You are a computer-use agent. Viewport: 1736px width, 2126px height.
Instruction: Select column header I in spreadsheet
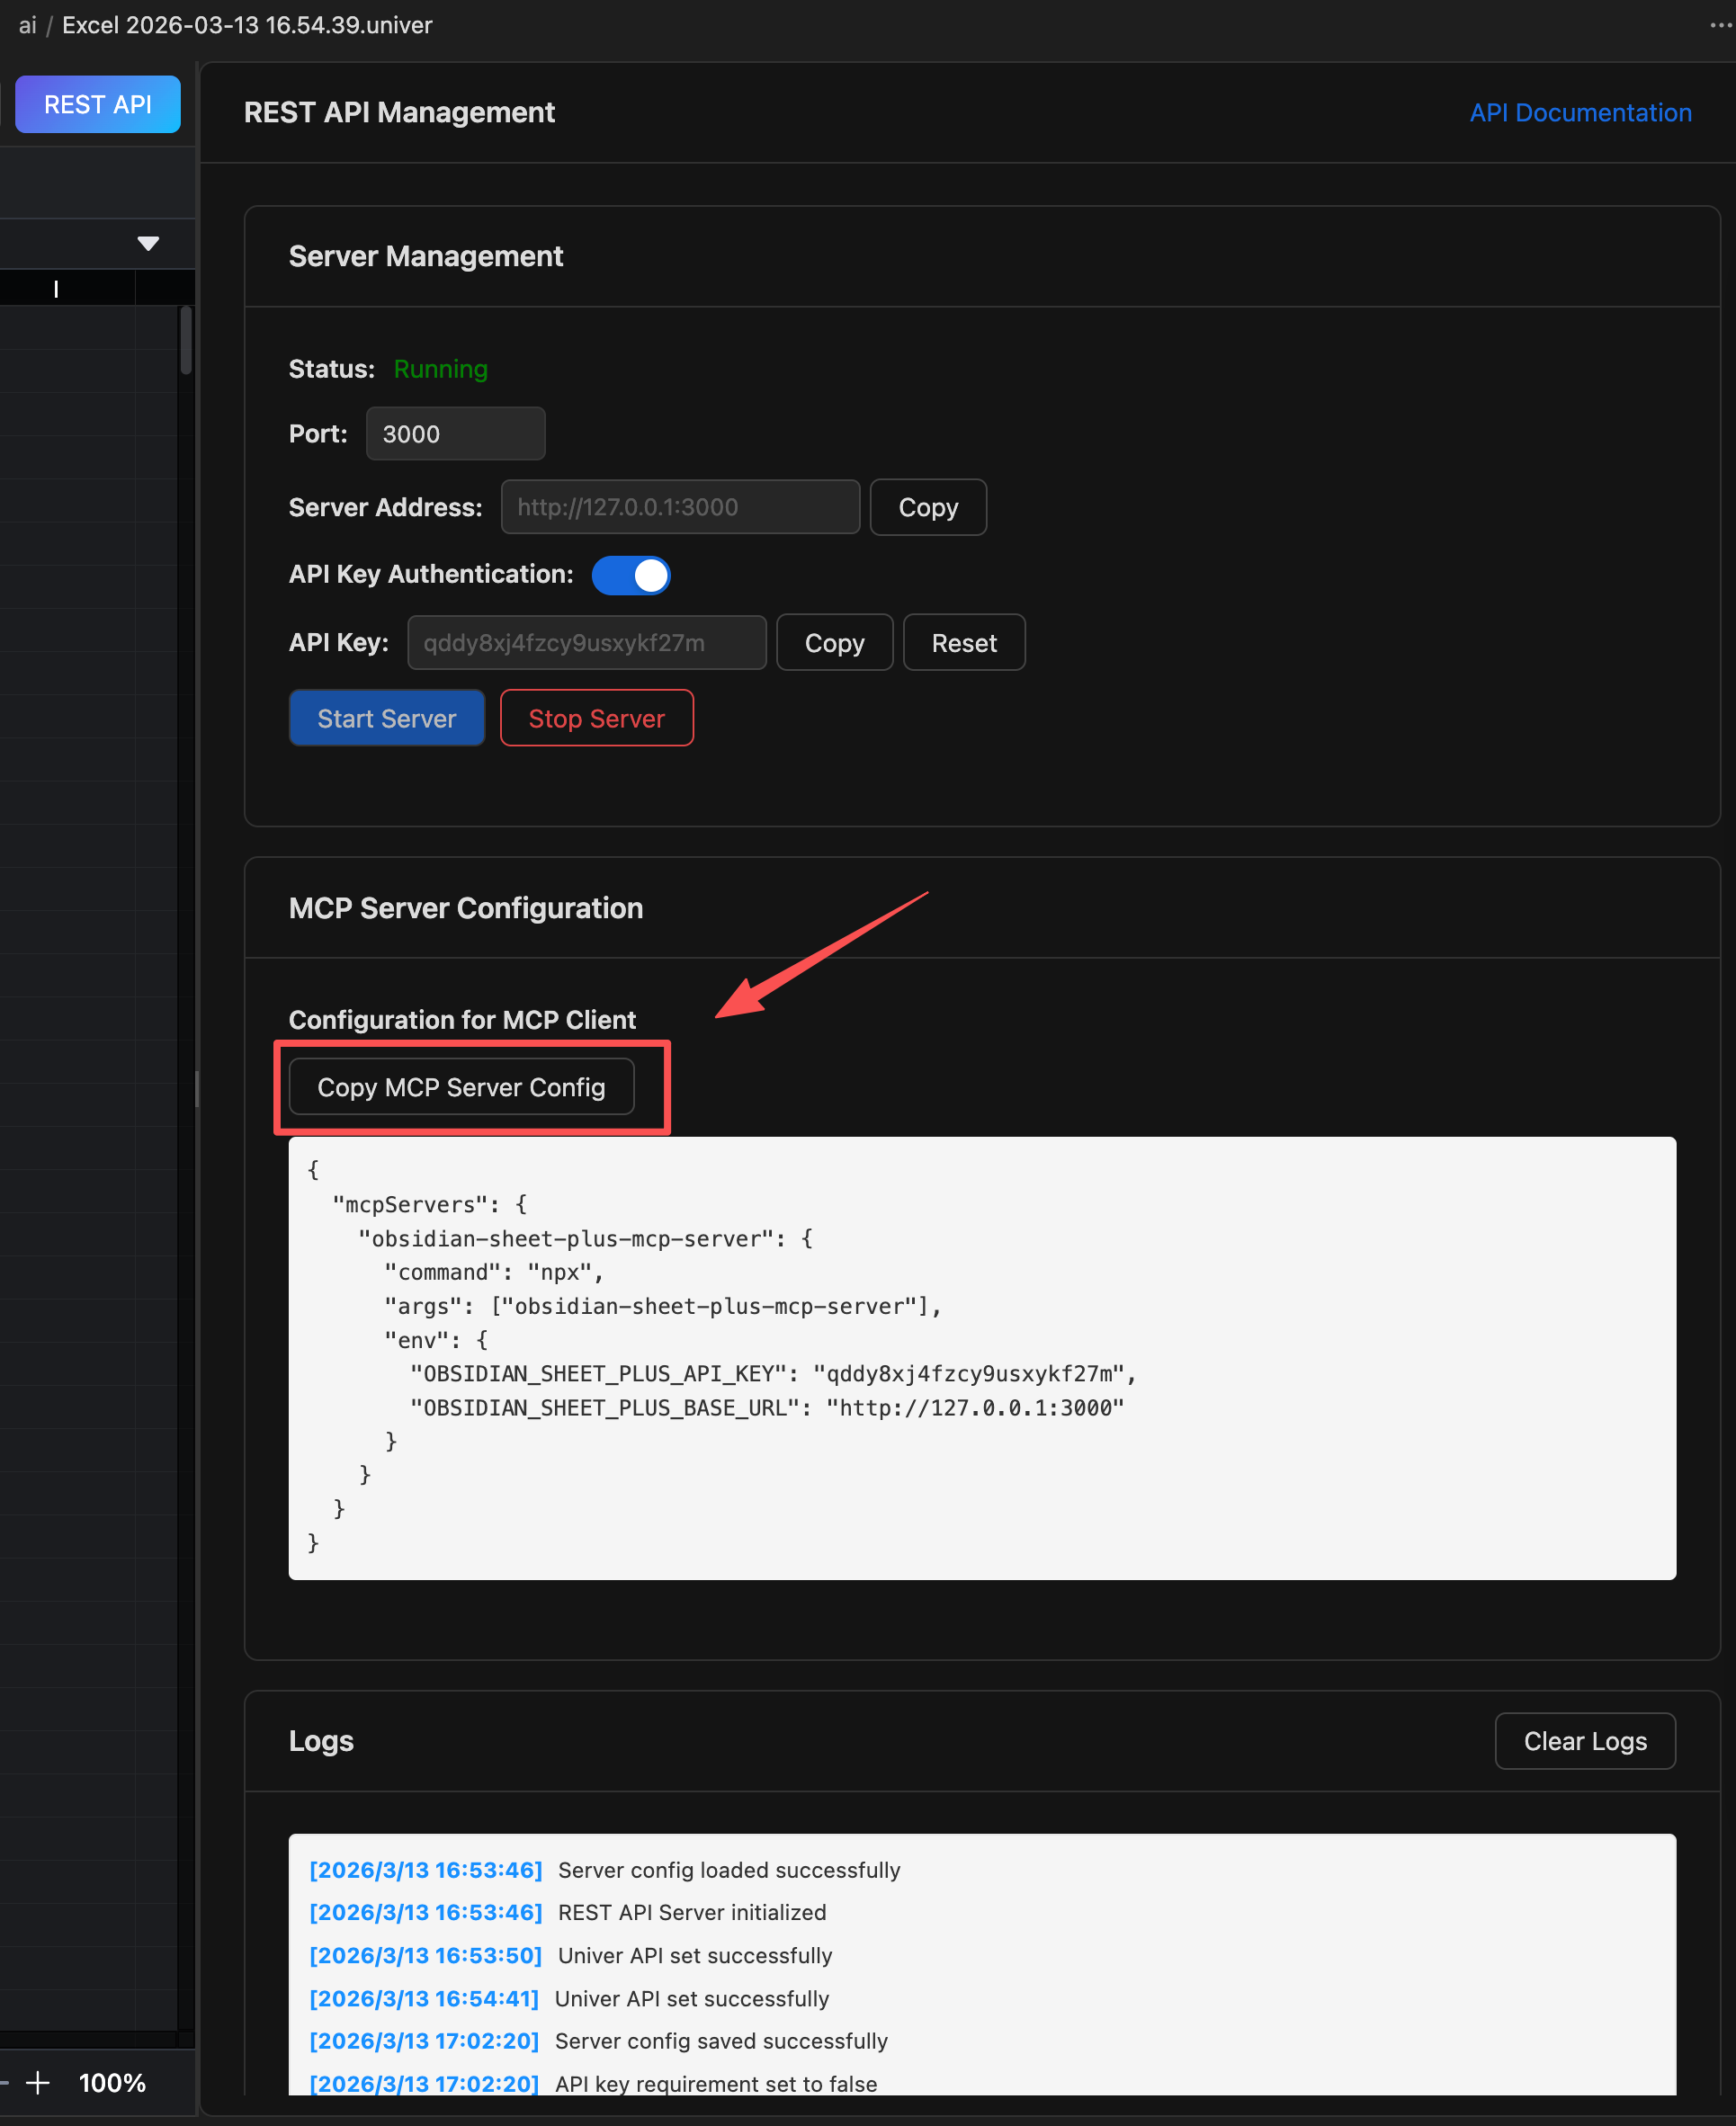coord(56,289)
